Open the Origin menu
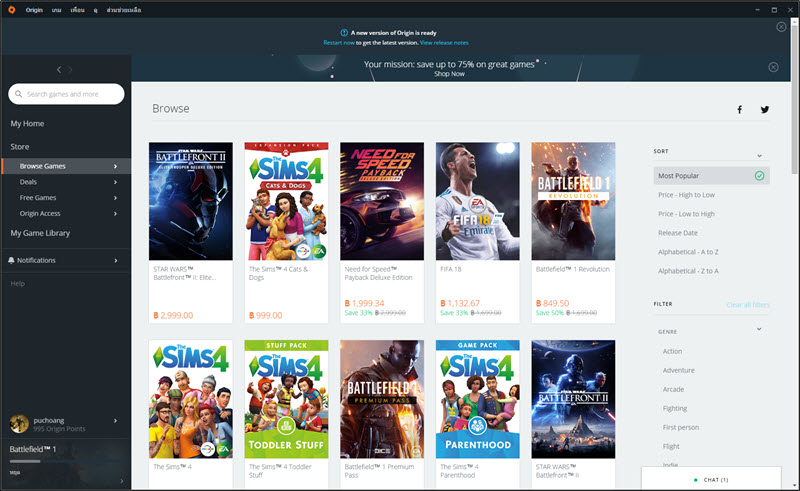 coord(34,10)
